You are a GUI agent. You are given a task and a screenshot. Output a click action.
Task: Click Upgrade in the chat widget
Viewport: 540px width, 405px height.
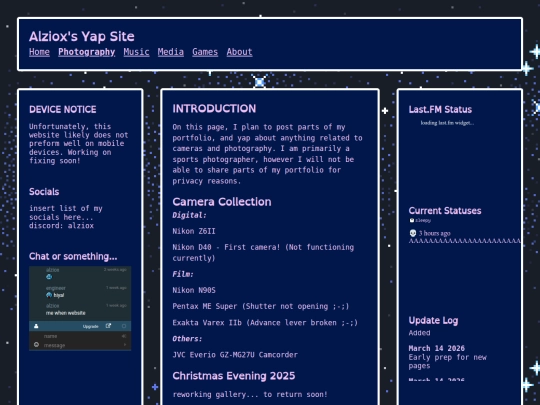coord(91,326)
